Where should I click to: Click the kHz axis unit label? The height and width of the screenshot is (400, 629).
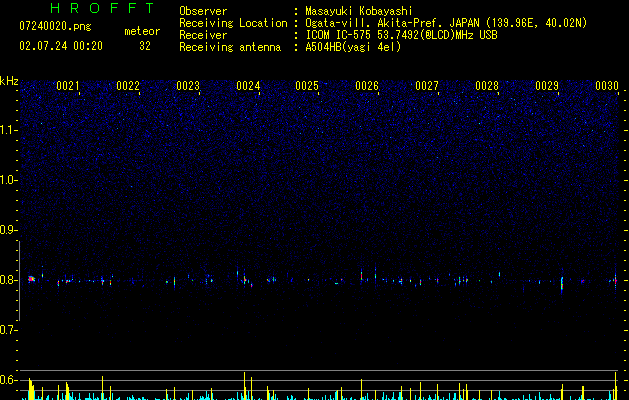9,81
